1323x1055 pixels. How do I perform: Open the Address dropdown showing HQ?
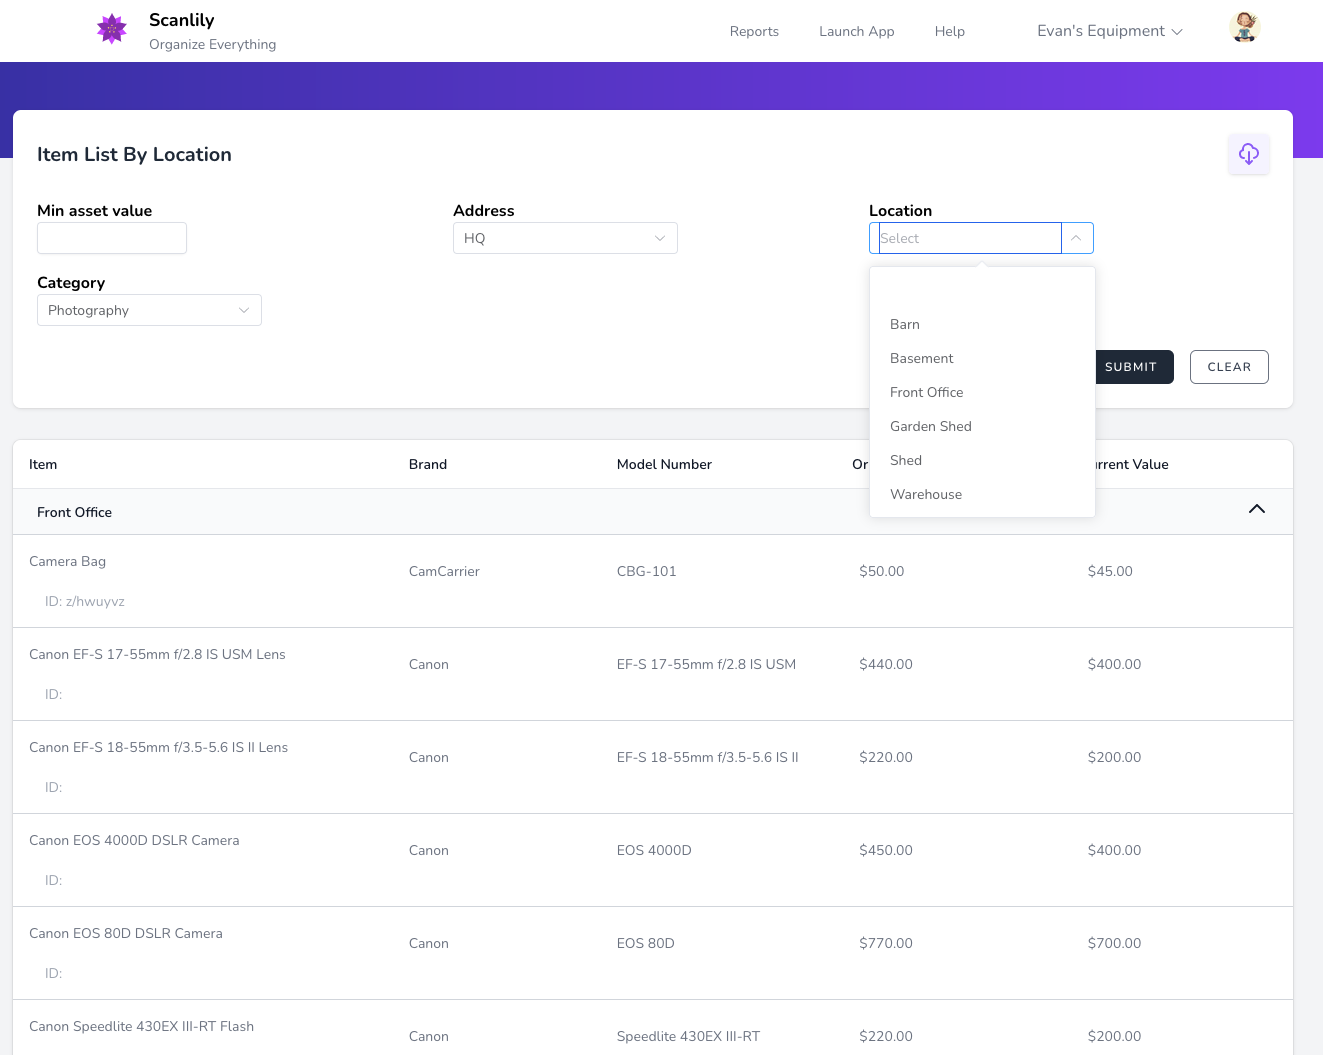[565, 238]
